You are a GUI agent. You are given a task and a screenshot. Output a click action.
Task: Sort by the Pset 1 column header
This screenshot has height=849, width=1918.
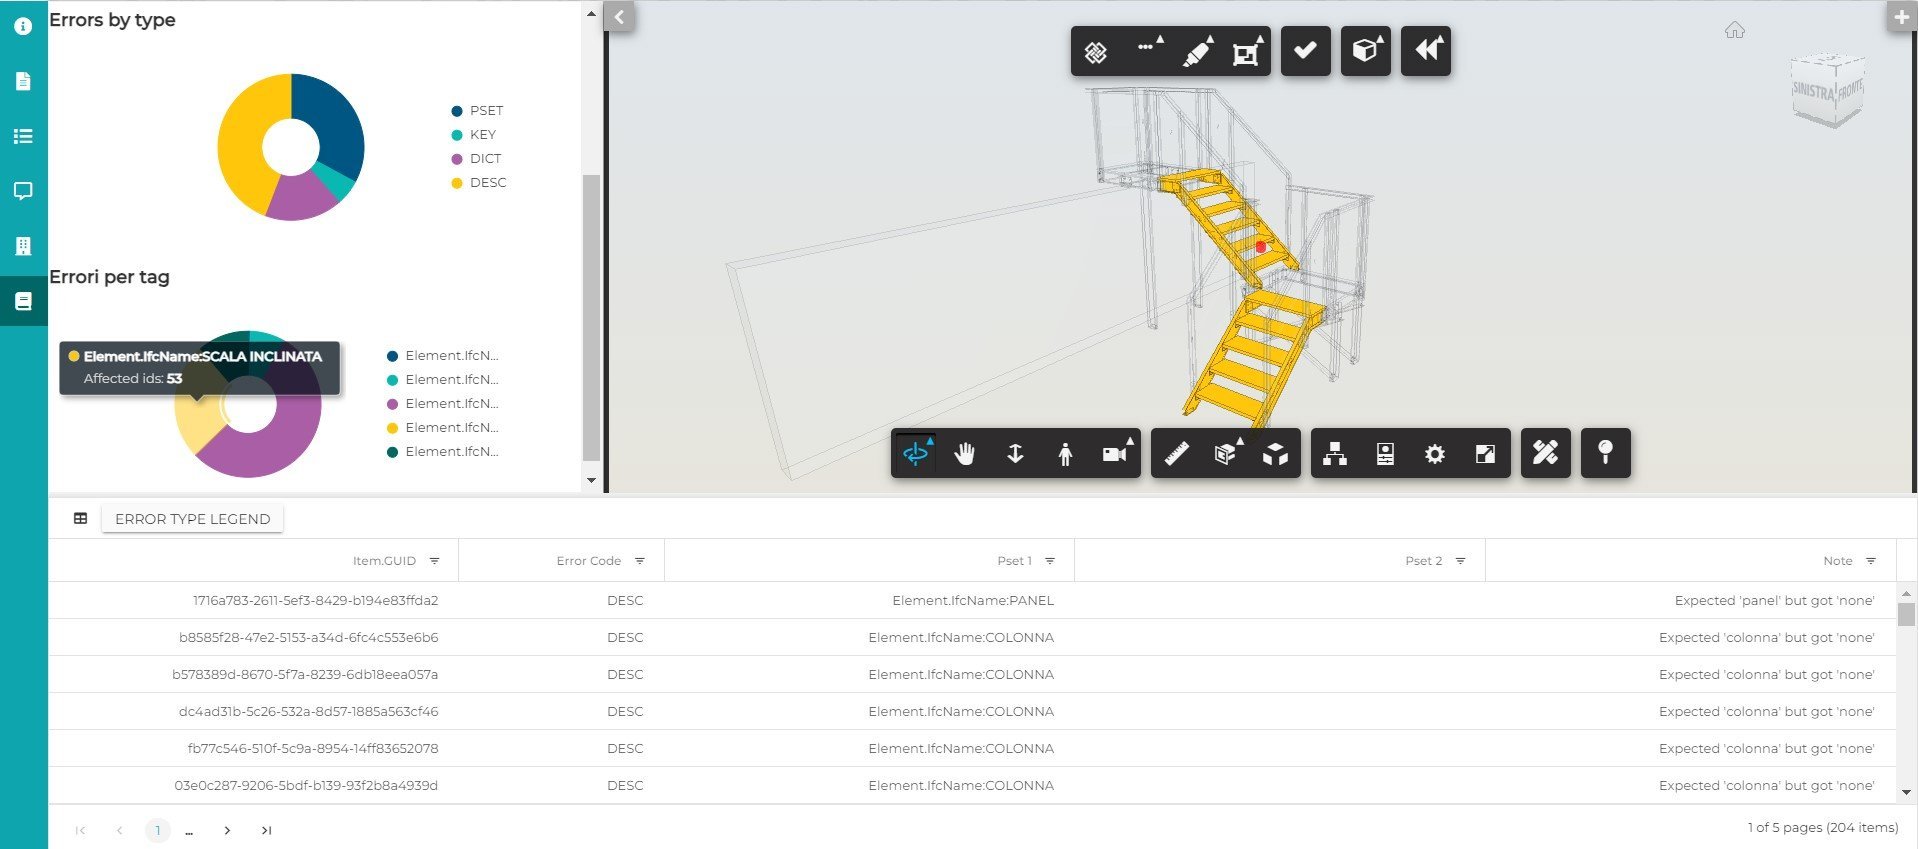1014,561
